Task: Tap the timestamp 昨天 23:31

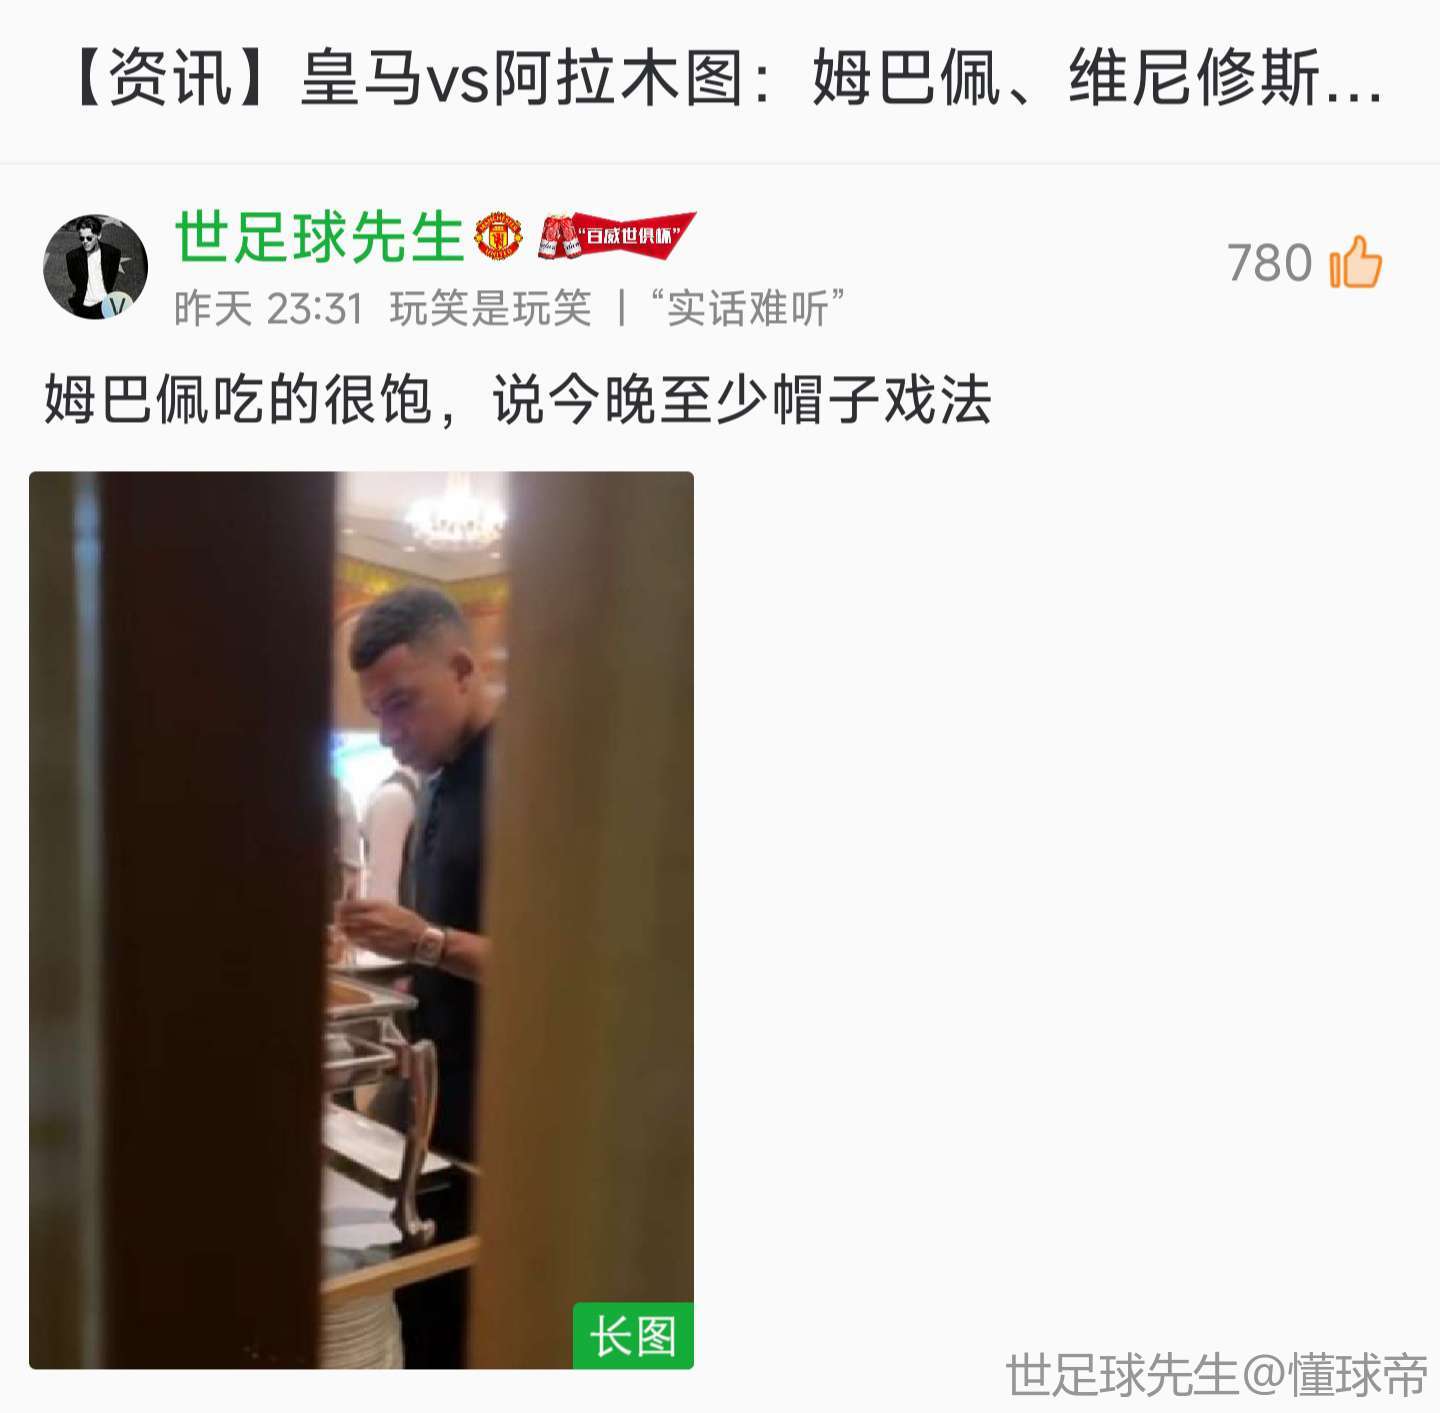Action: coord(268,308)
